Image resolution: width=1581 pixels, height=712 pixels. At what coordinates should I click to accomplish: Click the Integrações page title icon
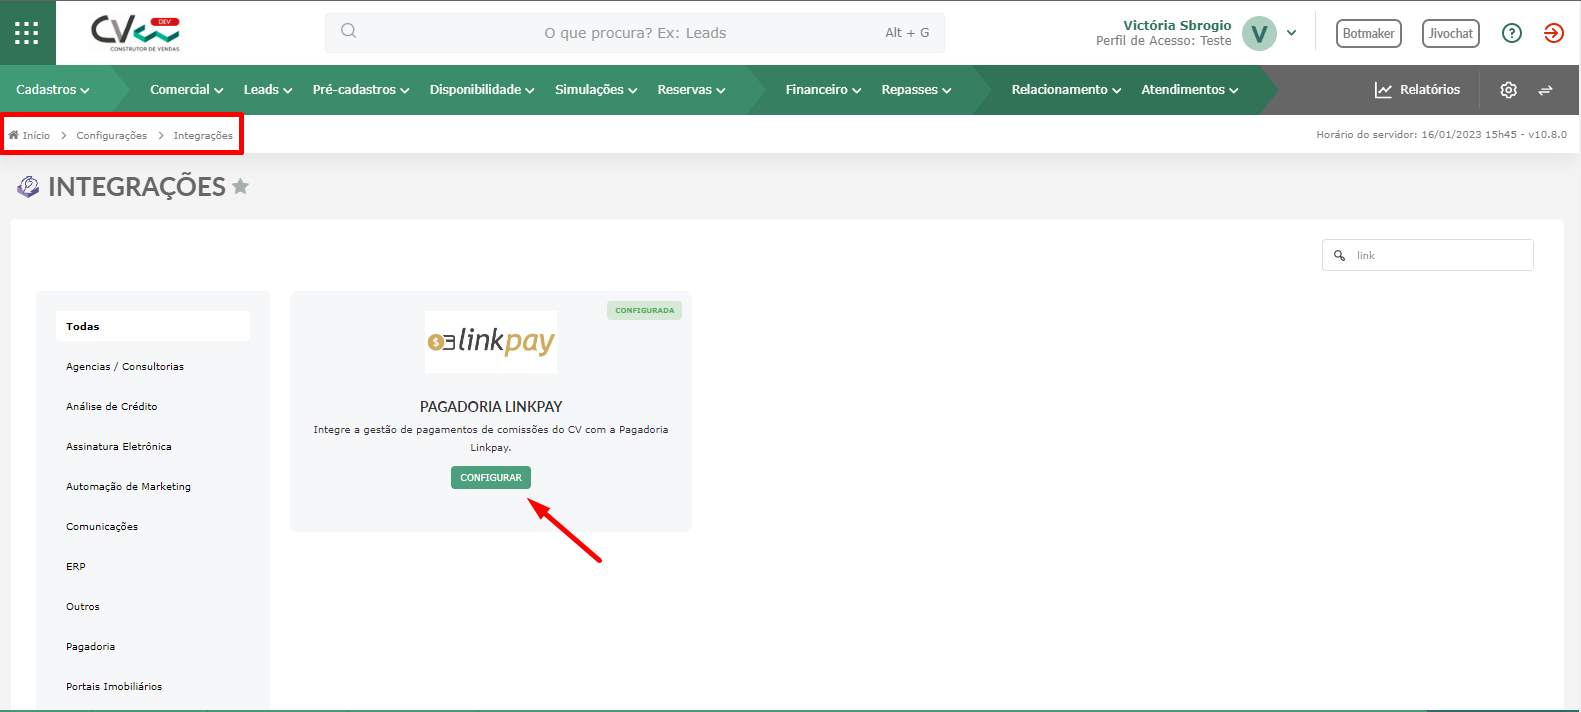click(29, 186)
